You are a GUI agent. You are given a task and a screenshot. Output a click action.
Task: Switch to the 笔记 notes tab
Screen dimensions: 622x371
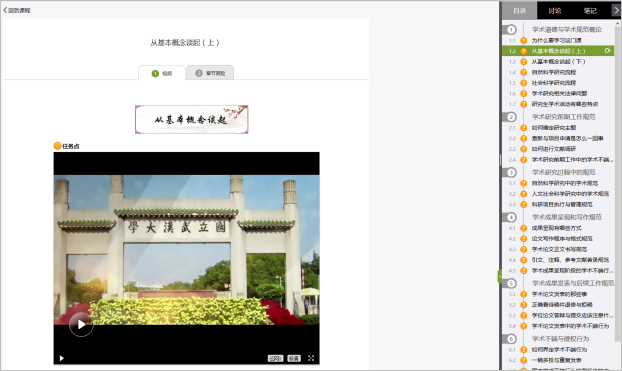[590, 11]
